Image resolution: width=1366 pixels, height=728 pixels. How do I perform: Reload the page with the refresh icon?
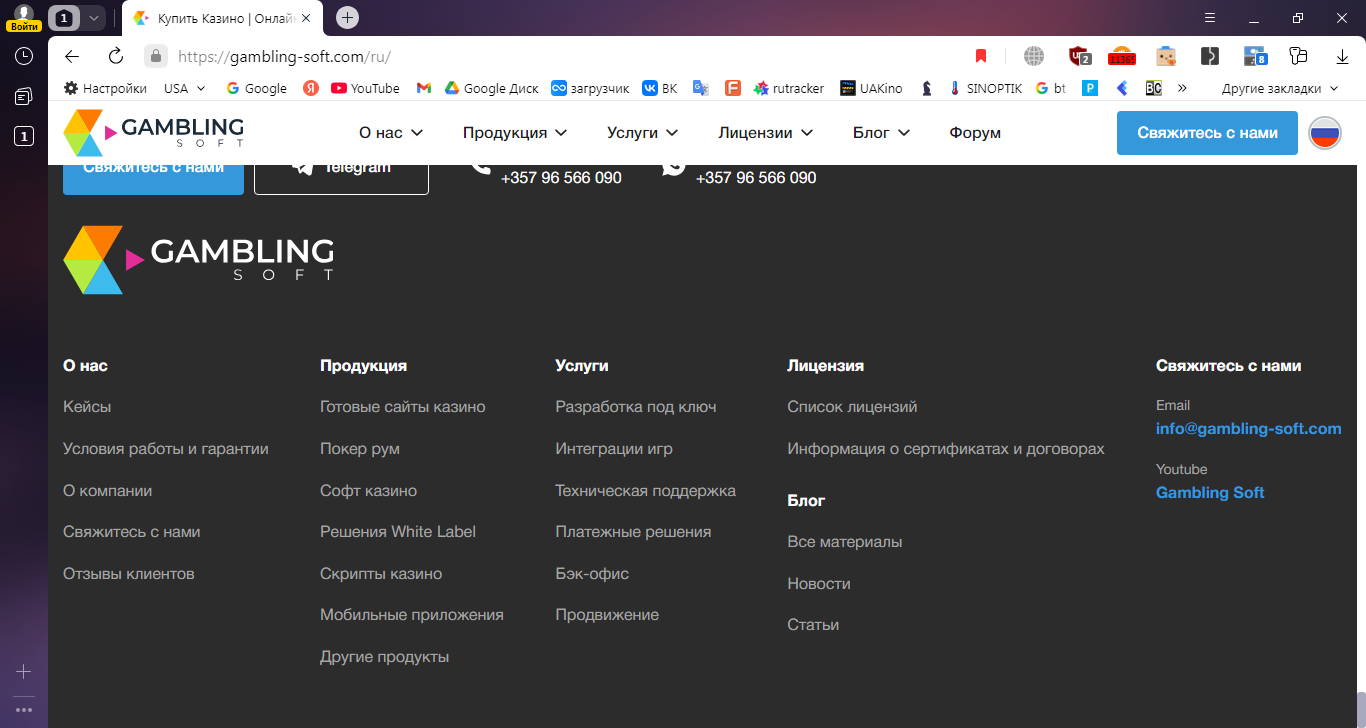pos(116,56)
